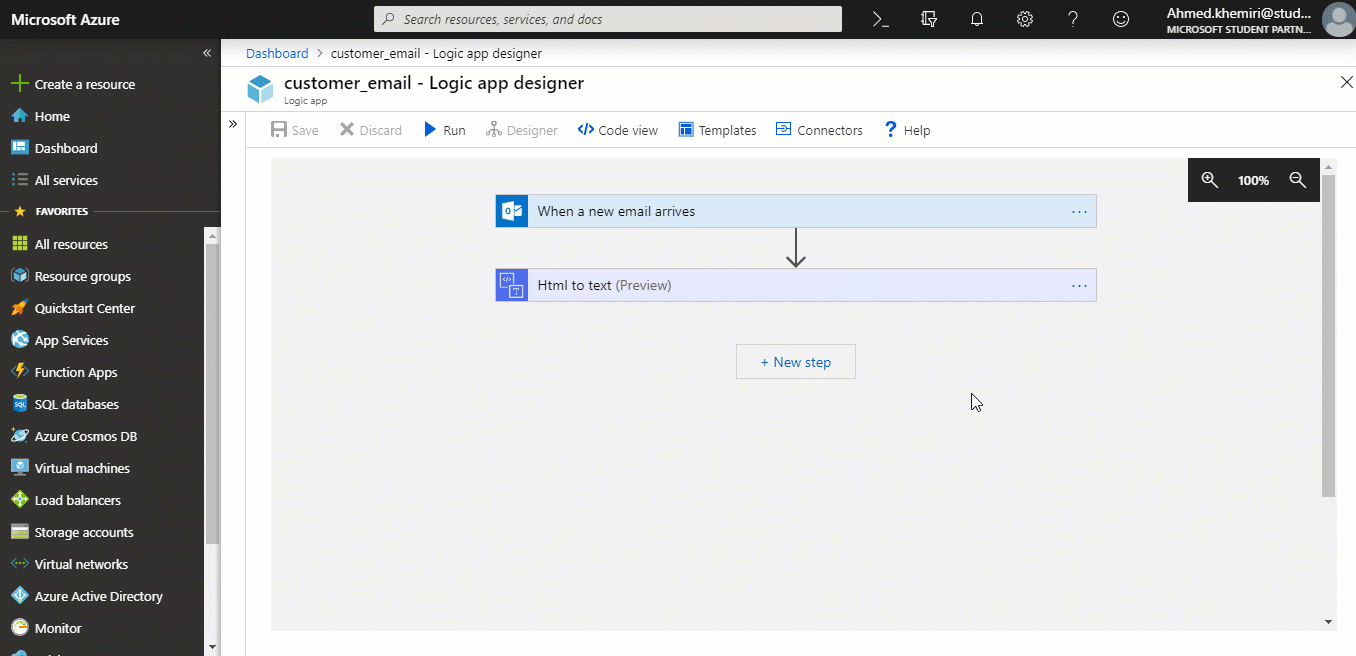Open ellipsis menu on Html to text
The height and width of the screenshot is (656, 1356).
click(1079, 285)
